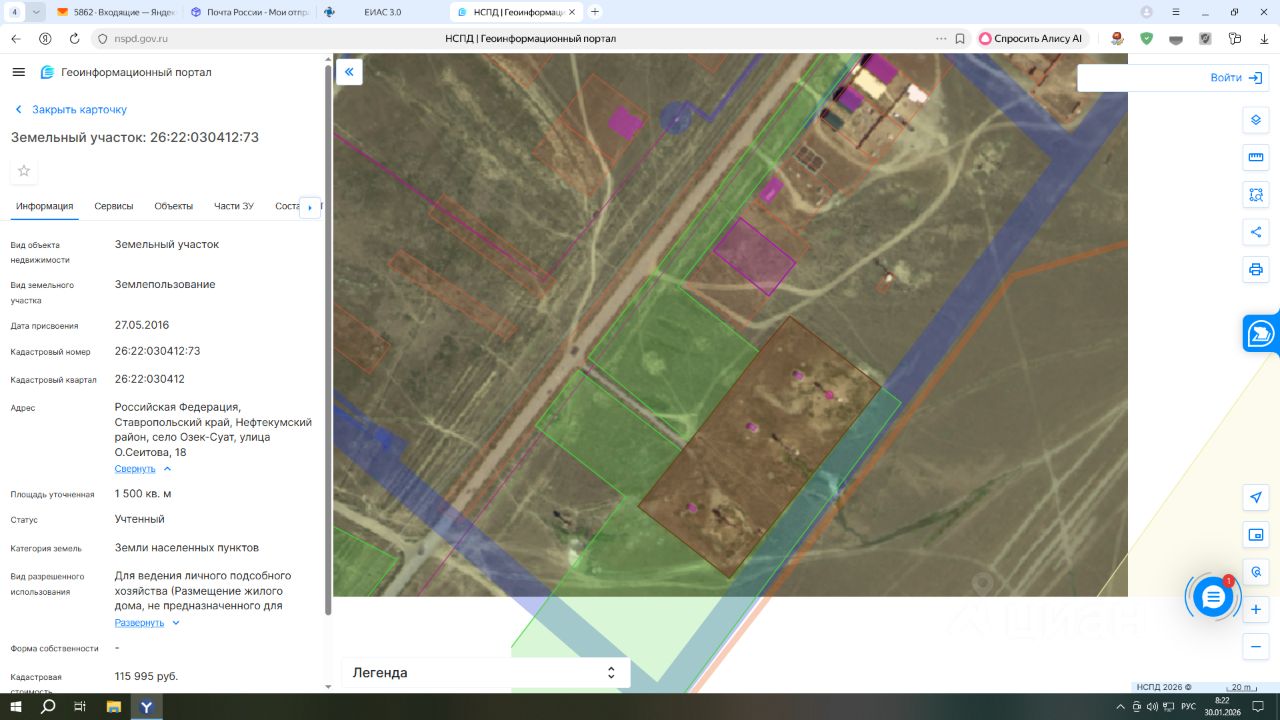
Task: Select cadastral number 26:22:030412:73 value
Action: click(x=158, y=351)
